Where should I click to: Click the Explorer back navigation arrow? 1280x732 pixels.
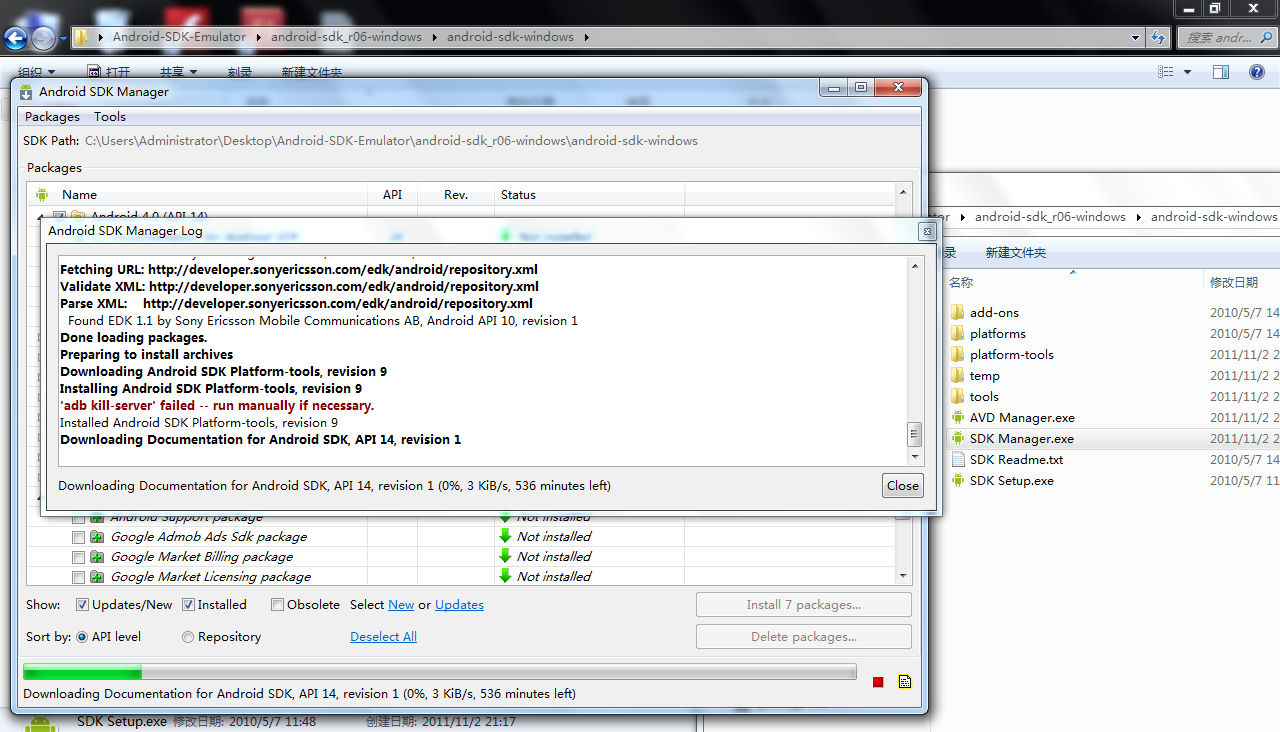(16, 38)
